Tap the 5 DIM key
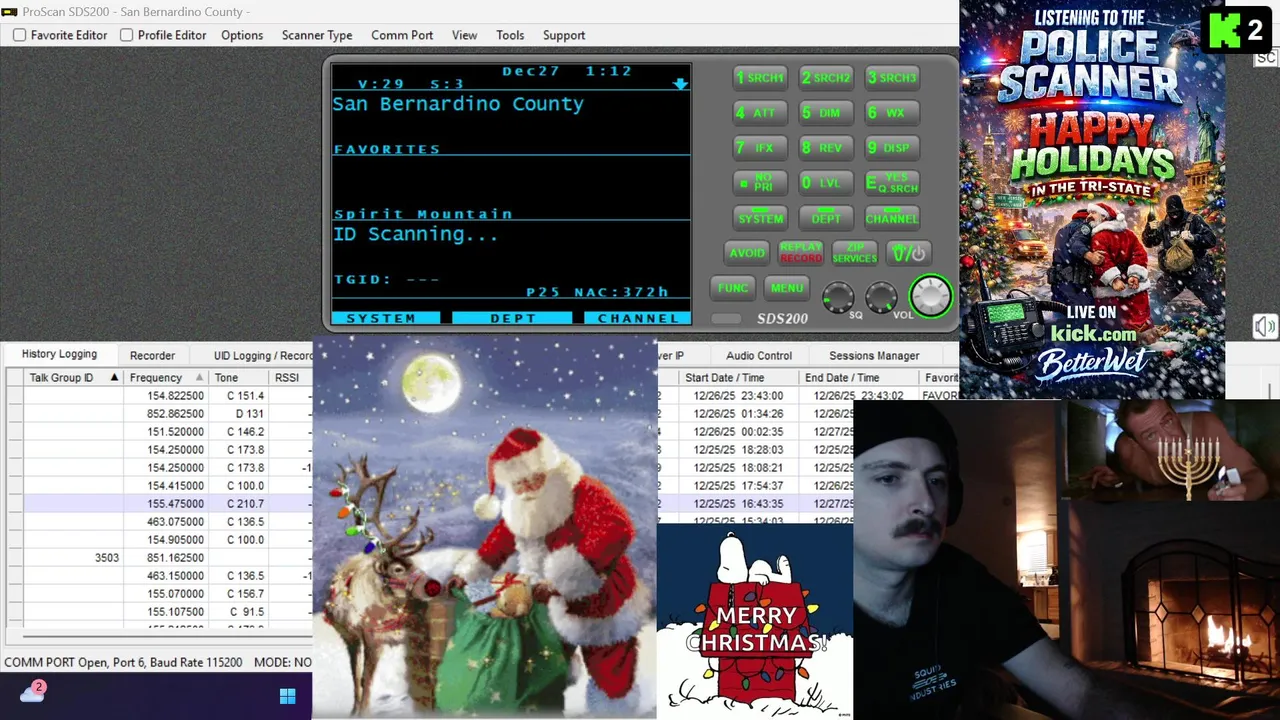The height and width of the screenshot is (720, 1280). coord(827,113)
